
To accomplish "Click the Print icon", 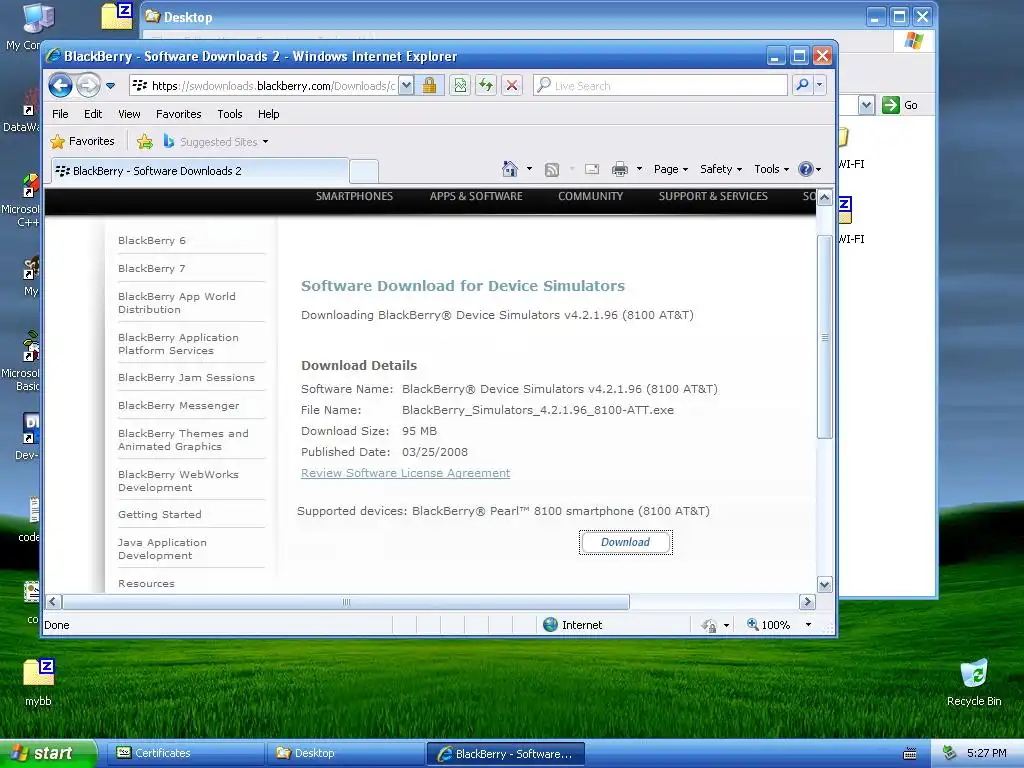I will click(x=620, y=169).
